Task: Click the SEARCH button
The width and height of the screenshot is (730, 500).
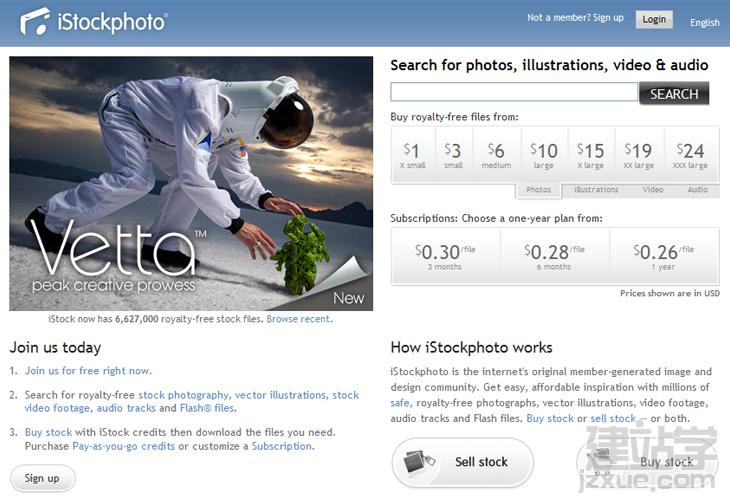Action: tap(674, 94)
